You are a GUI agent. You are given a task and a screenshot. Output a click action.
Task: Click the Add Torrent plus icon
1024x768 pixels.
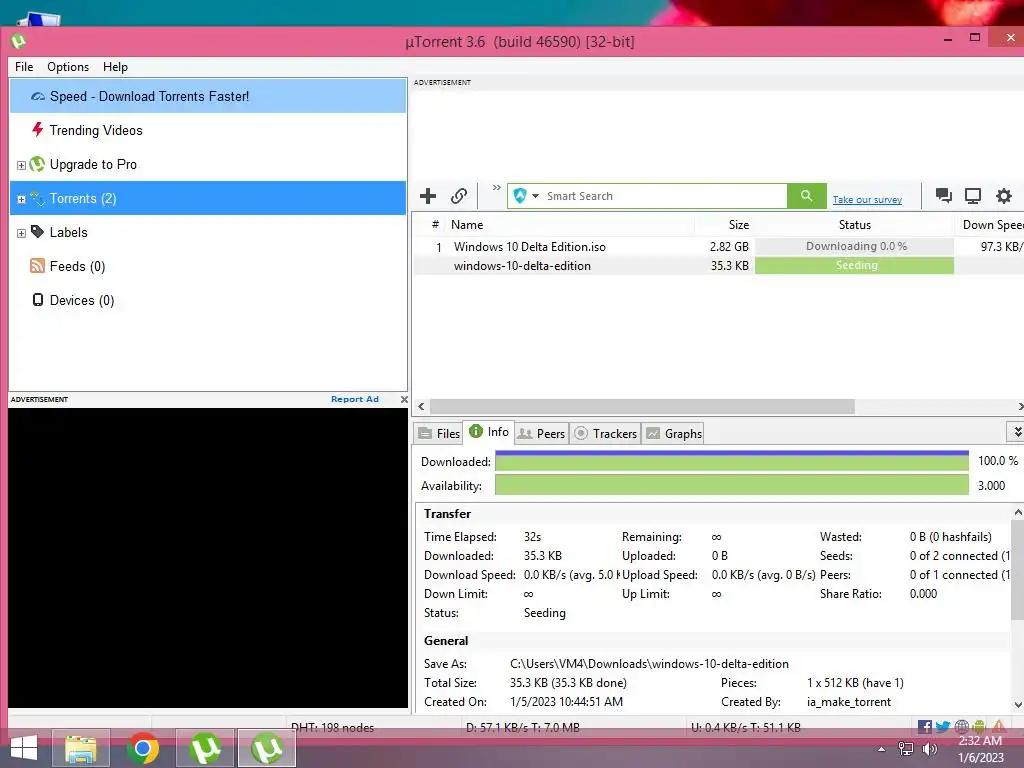click(428, 196)
